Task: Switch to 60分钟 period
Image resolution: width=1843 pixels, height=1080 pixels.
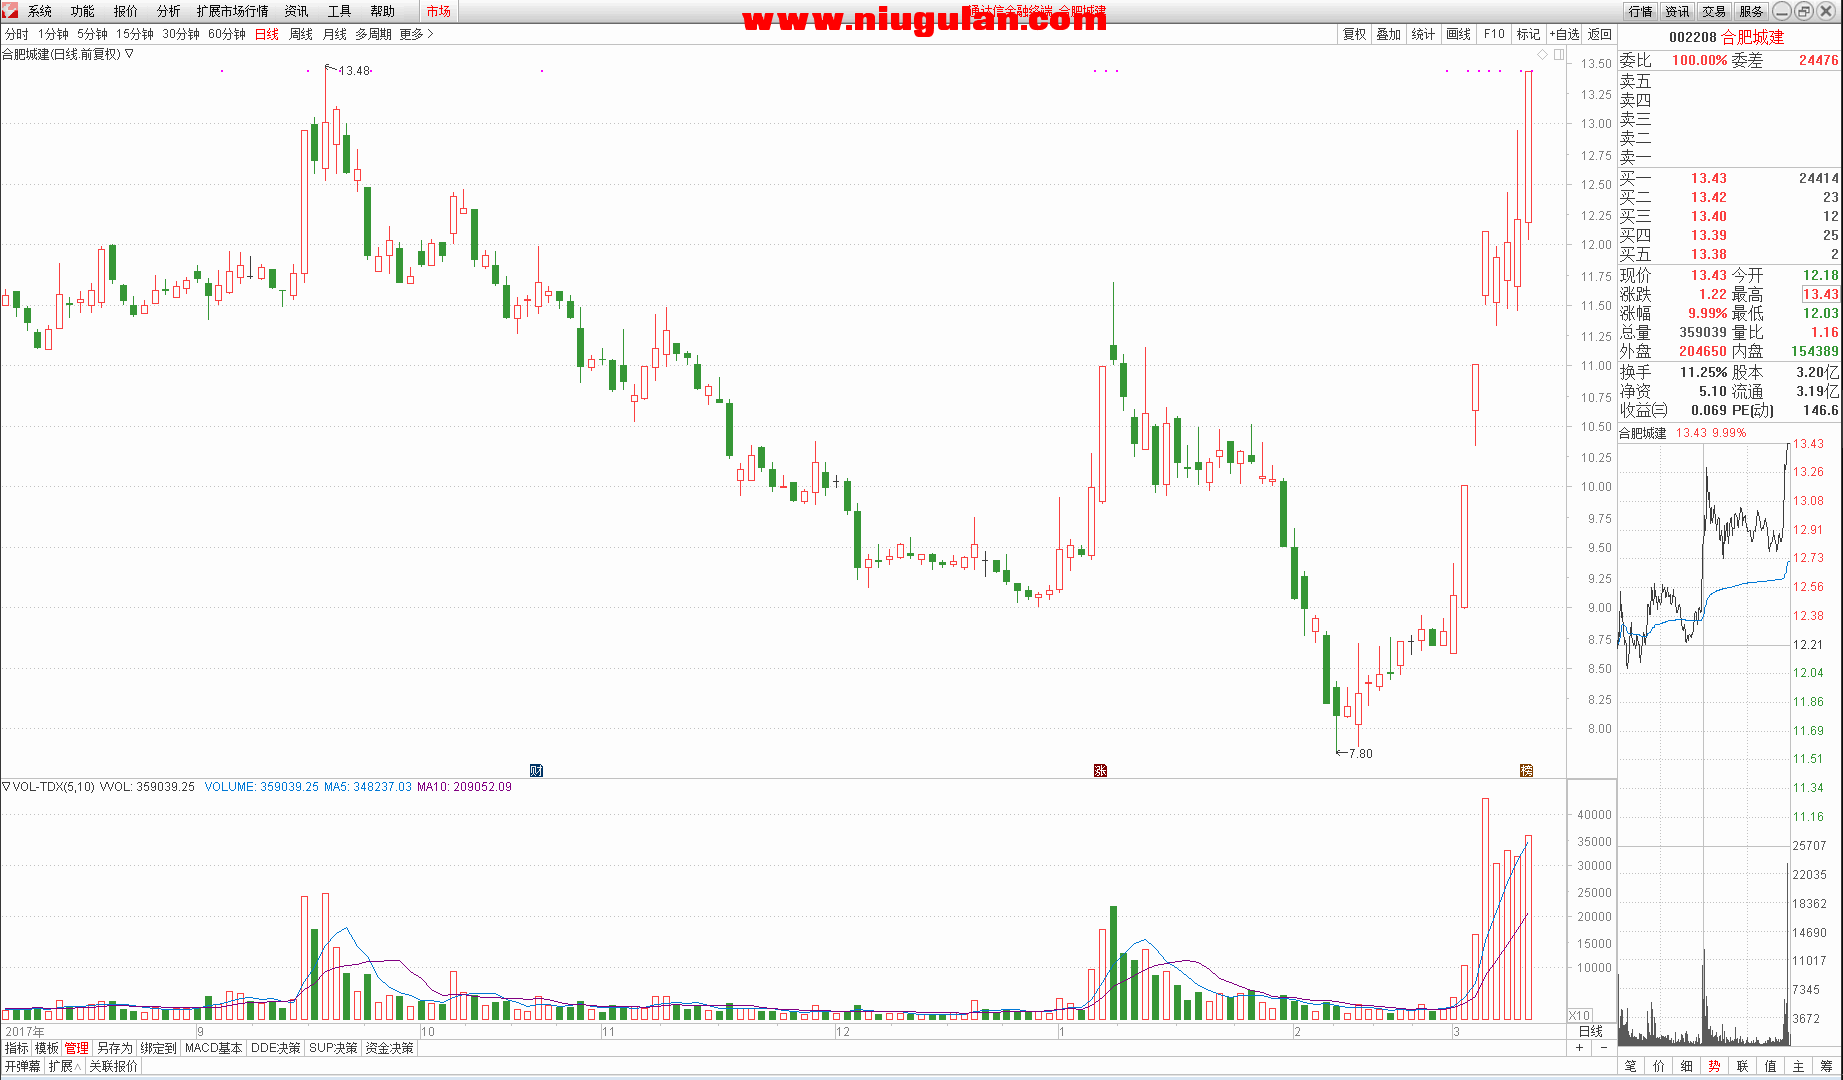Action: point(227,34)
